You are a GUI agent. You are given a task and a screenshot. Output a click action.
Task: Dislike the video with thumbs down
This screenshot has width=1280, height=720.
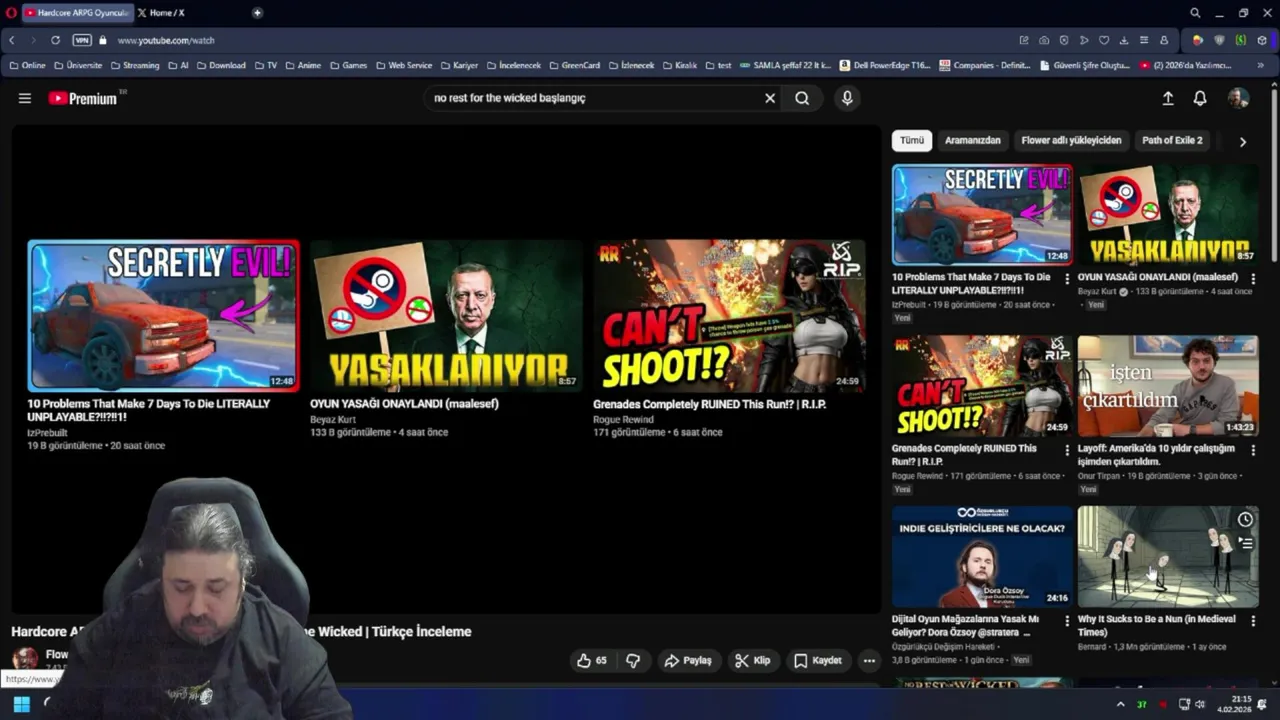coord(633,661)
